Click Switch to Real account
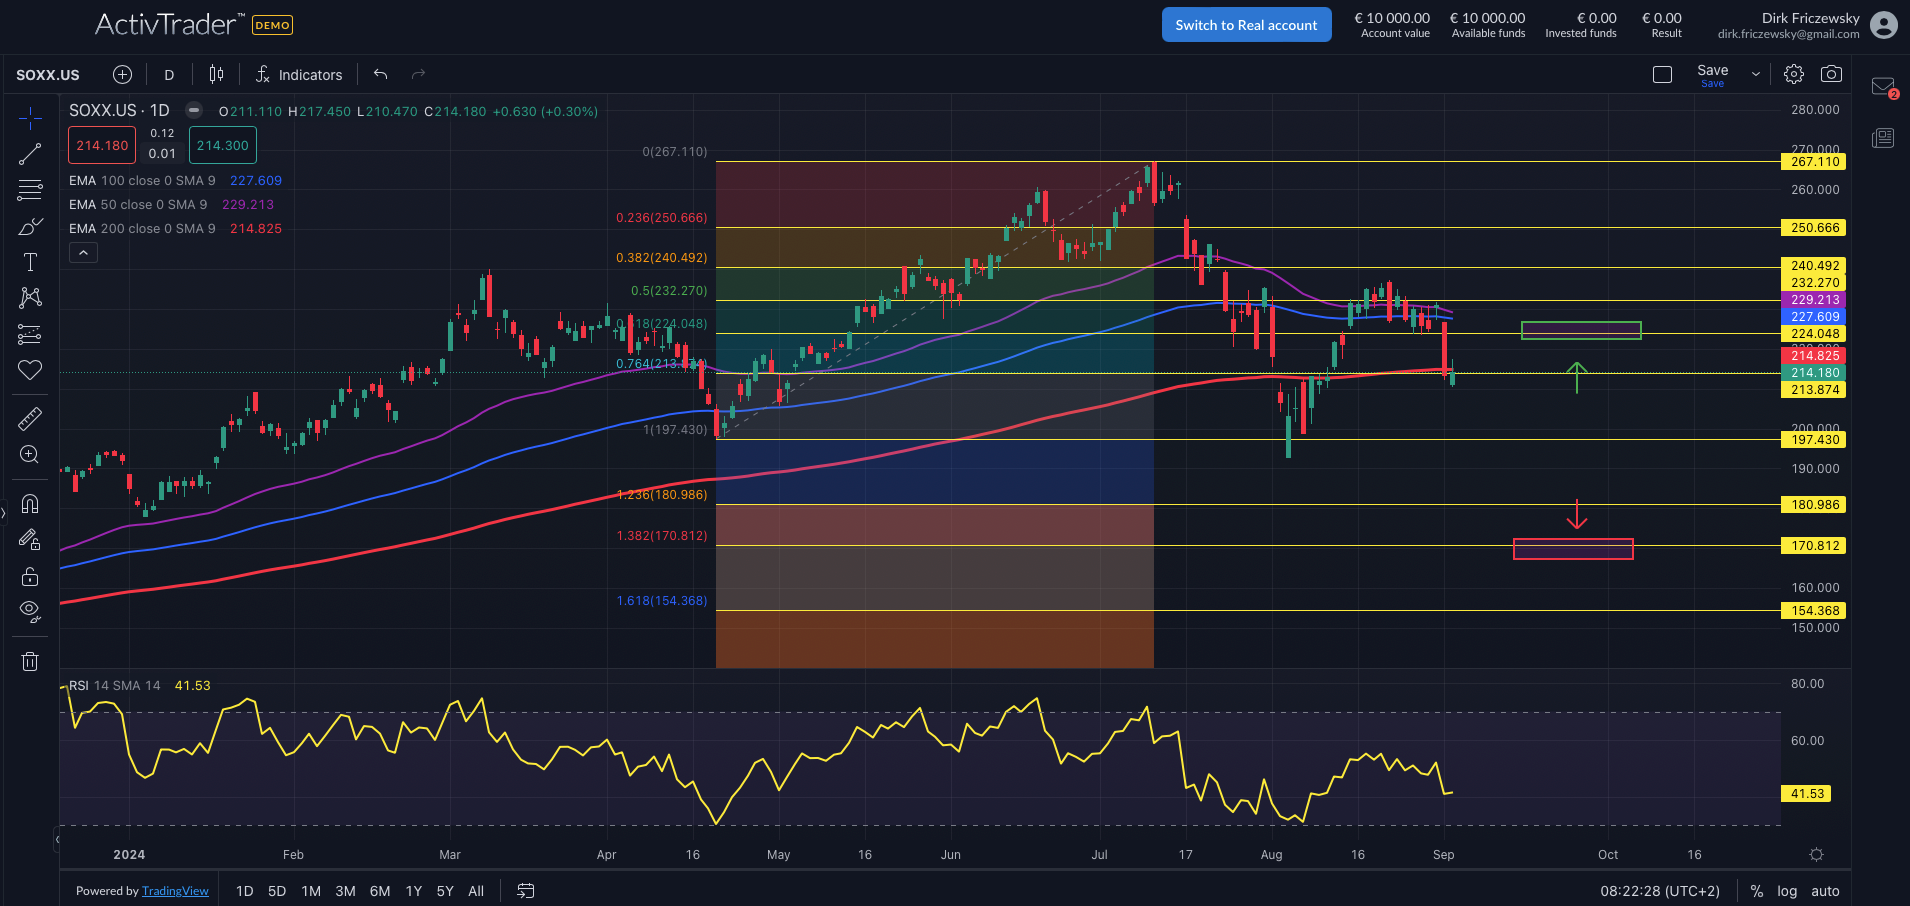This screenshot has width=1910, height=906. pos(1246,24)
